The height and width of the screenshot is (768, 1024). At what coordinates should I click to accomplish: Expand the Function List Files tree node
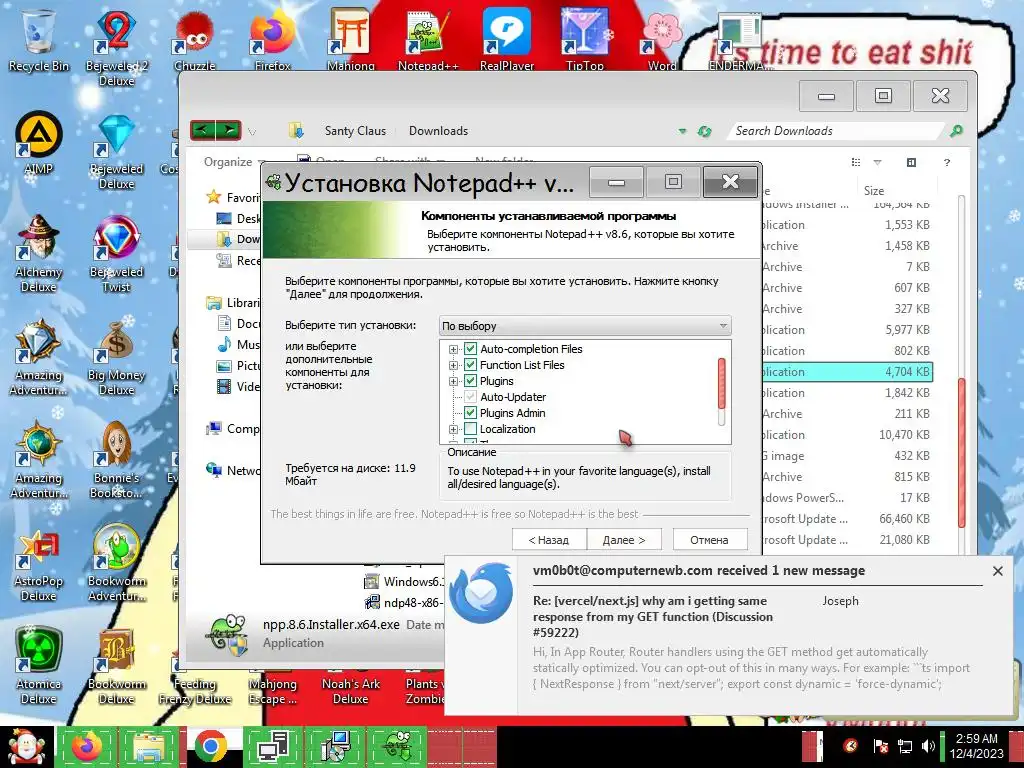[453, 365]
